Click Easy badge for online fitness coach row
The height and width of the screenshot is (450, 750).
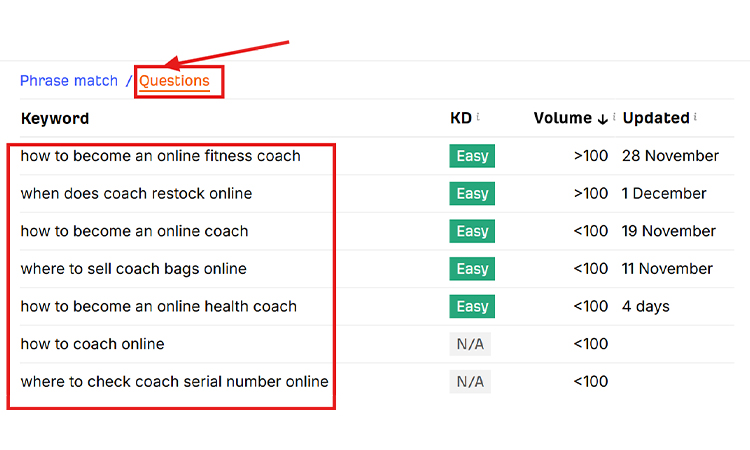coord(472,156)
